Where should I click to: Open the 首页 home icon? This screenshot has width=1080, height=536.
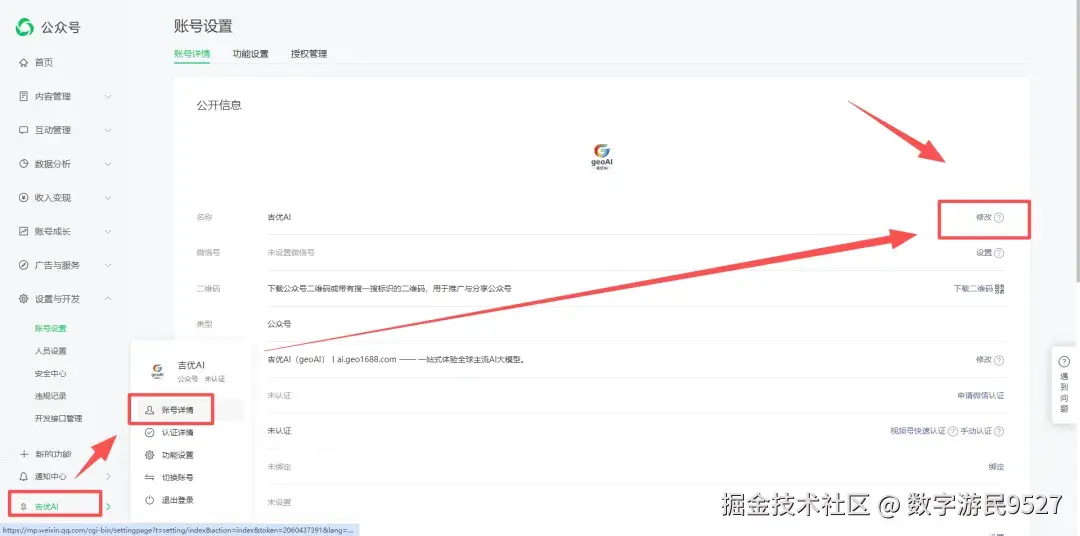[x=24, y=63]
